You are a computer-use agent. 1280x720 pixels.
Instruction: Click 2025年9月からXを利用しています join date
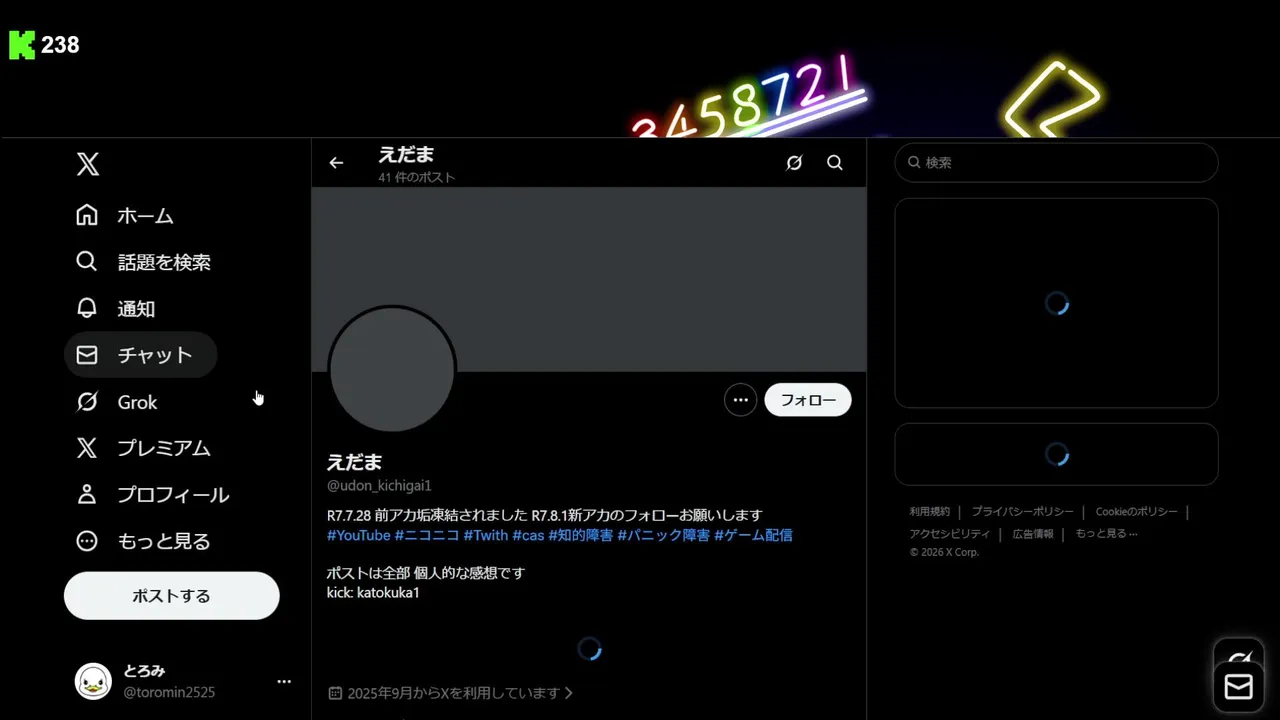click(454, 693)
